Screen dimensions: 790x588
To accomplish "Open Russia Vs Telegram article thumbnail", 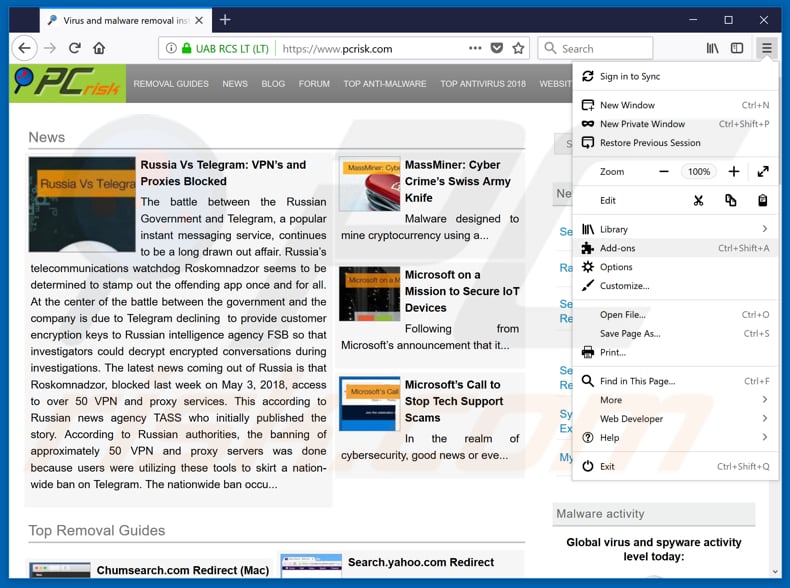I will [x=82, y=205].
